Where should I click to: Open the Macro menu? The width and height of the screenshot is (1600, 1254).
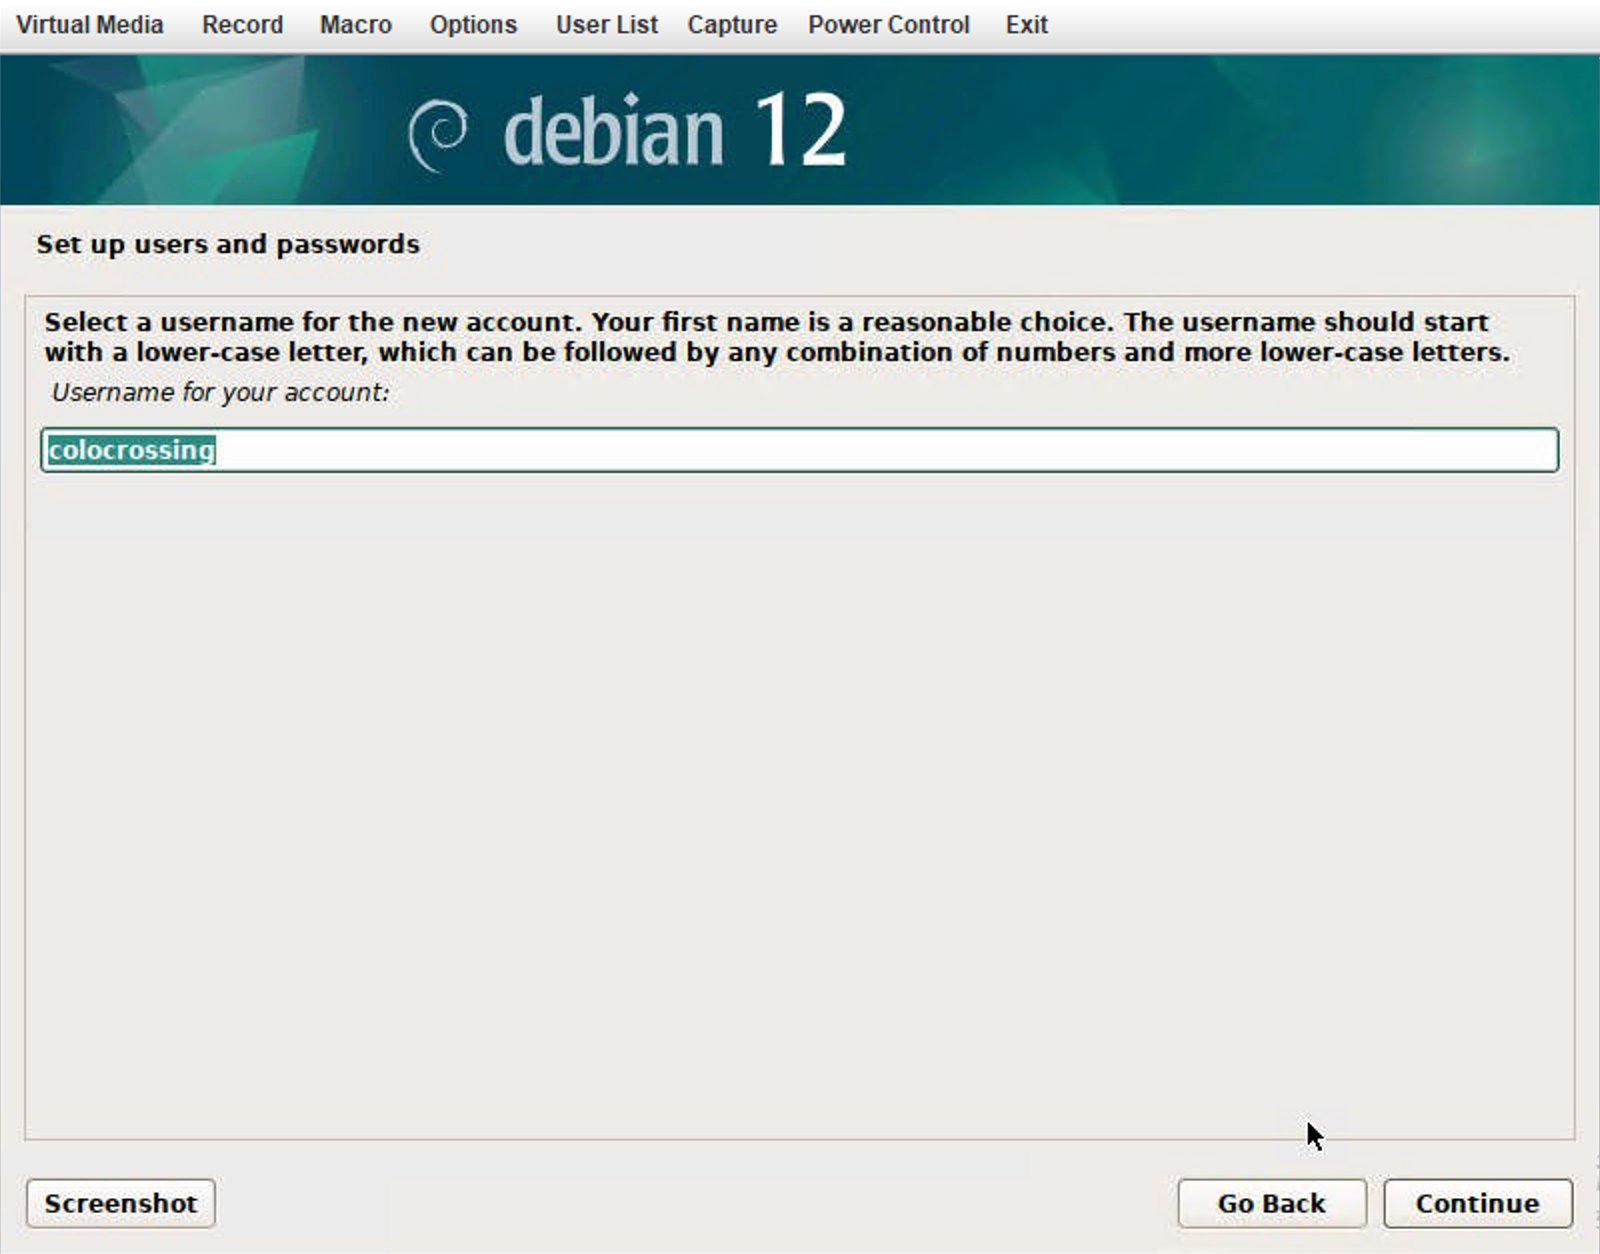[x=355, y=25]
